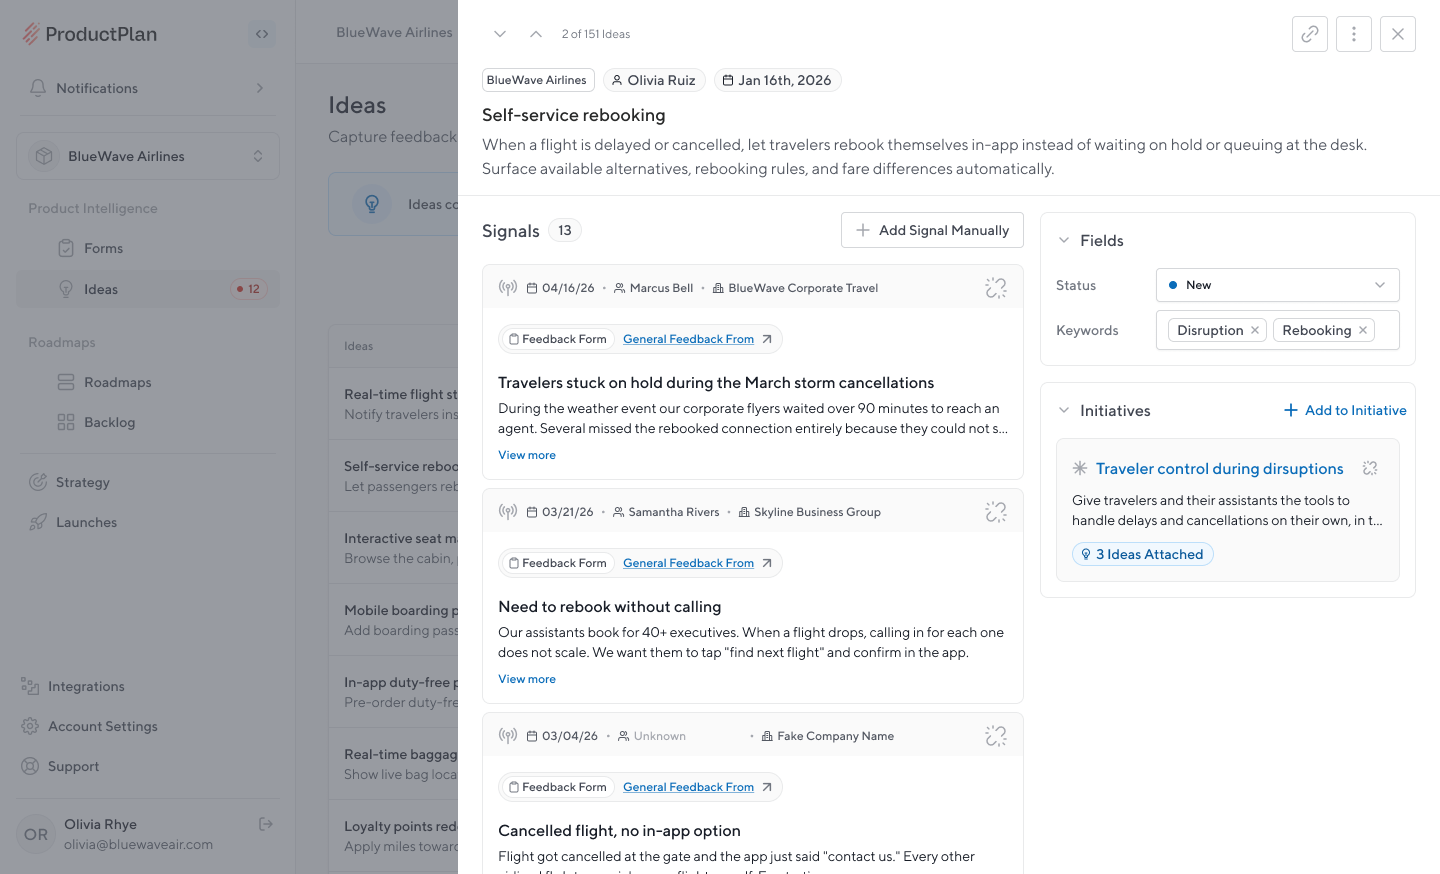Collapse the sidebar with code-bracket toggle
This screenshot has width=1440, height=874.
coord(262,34)
